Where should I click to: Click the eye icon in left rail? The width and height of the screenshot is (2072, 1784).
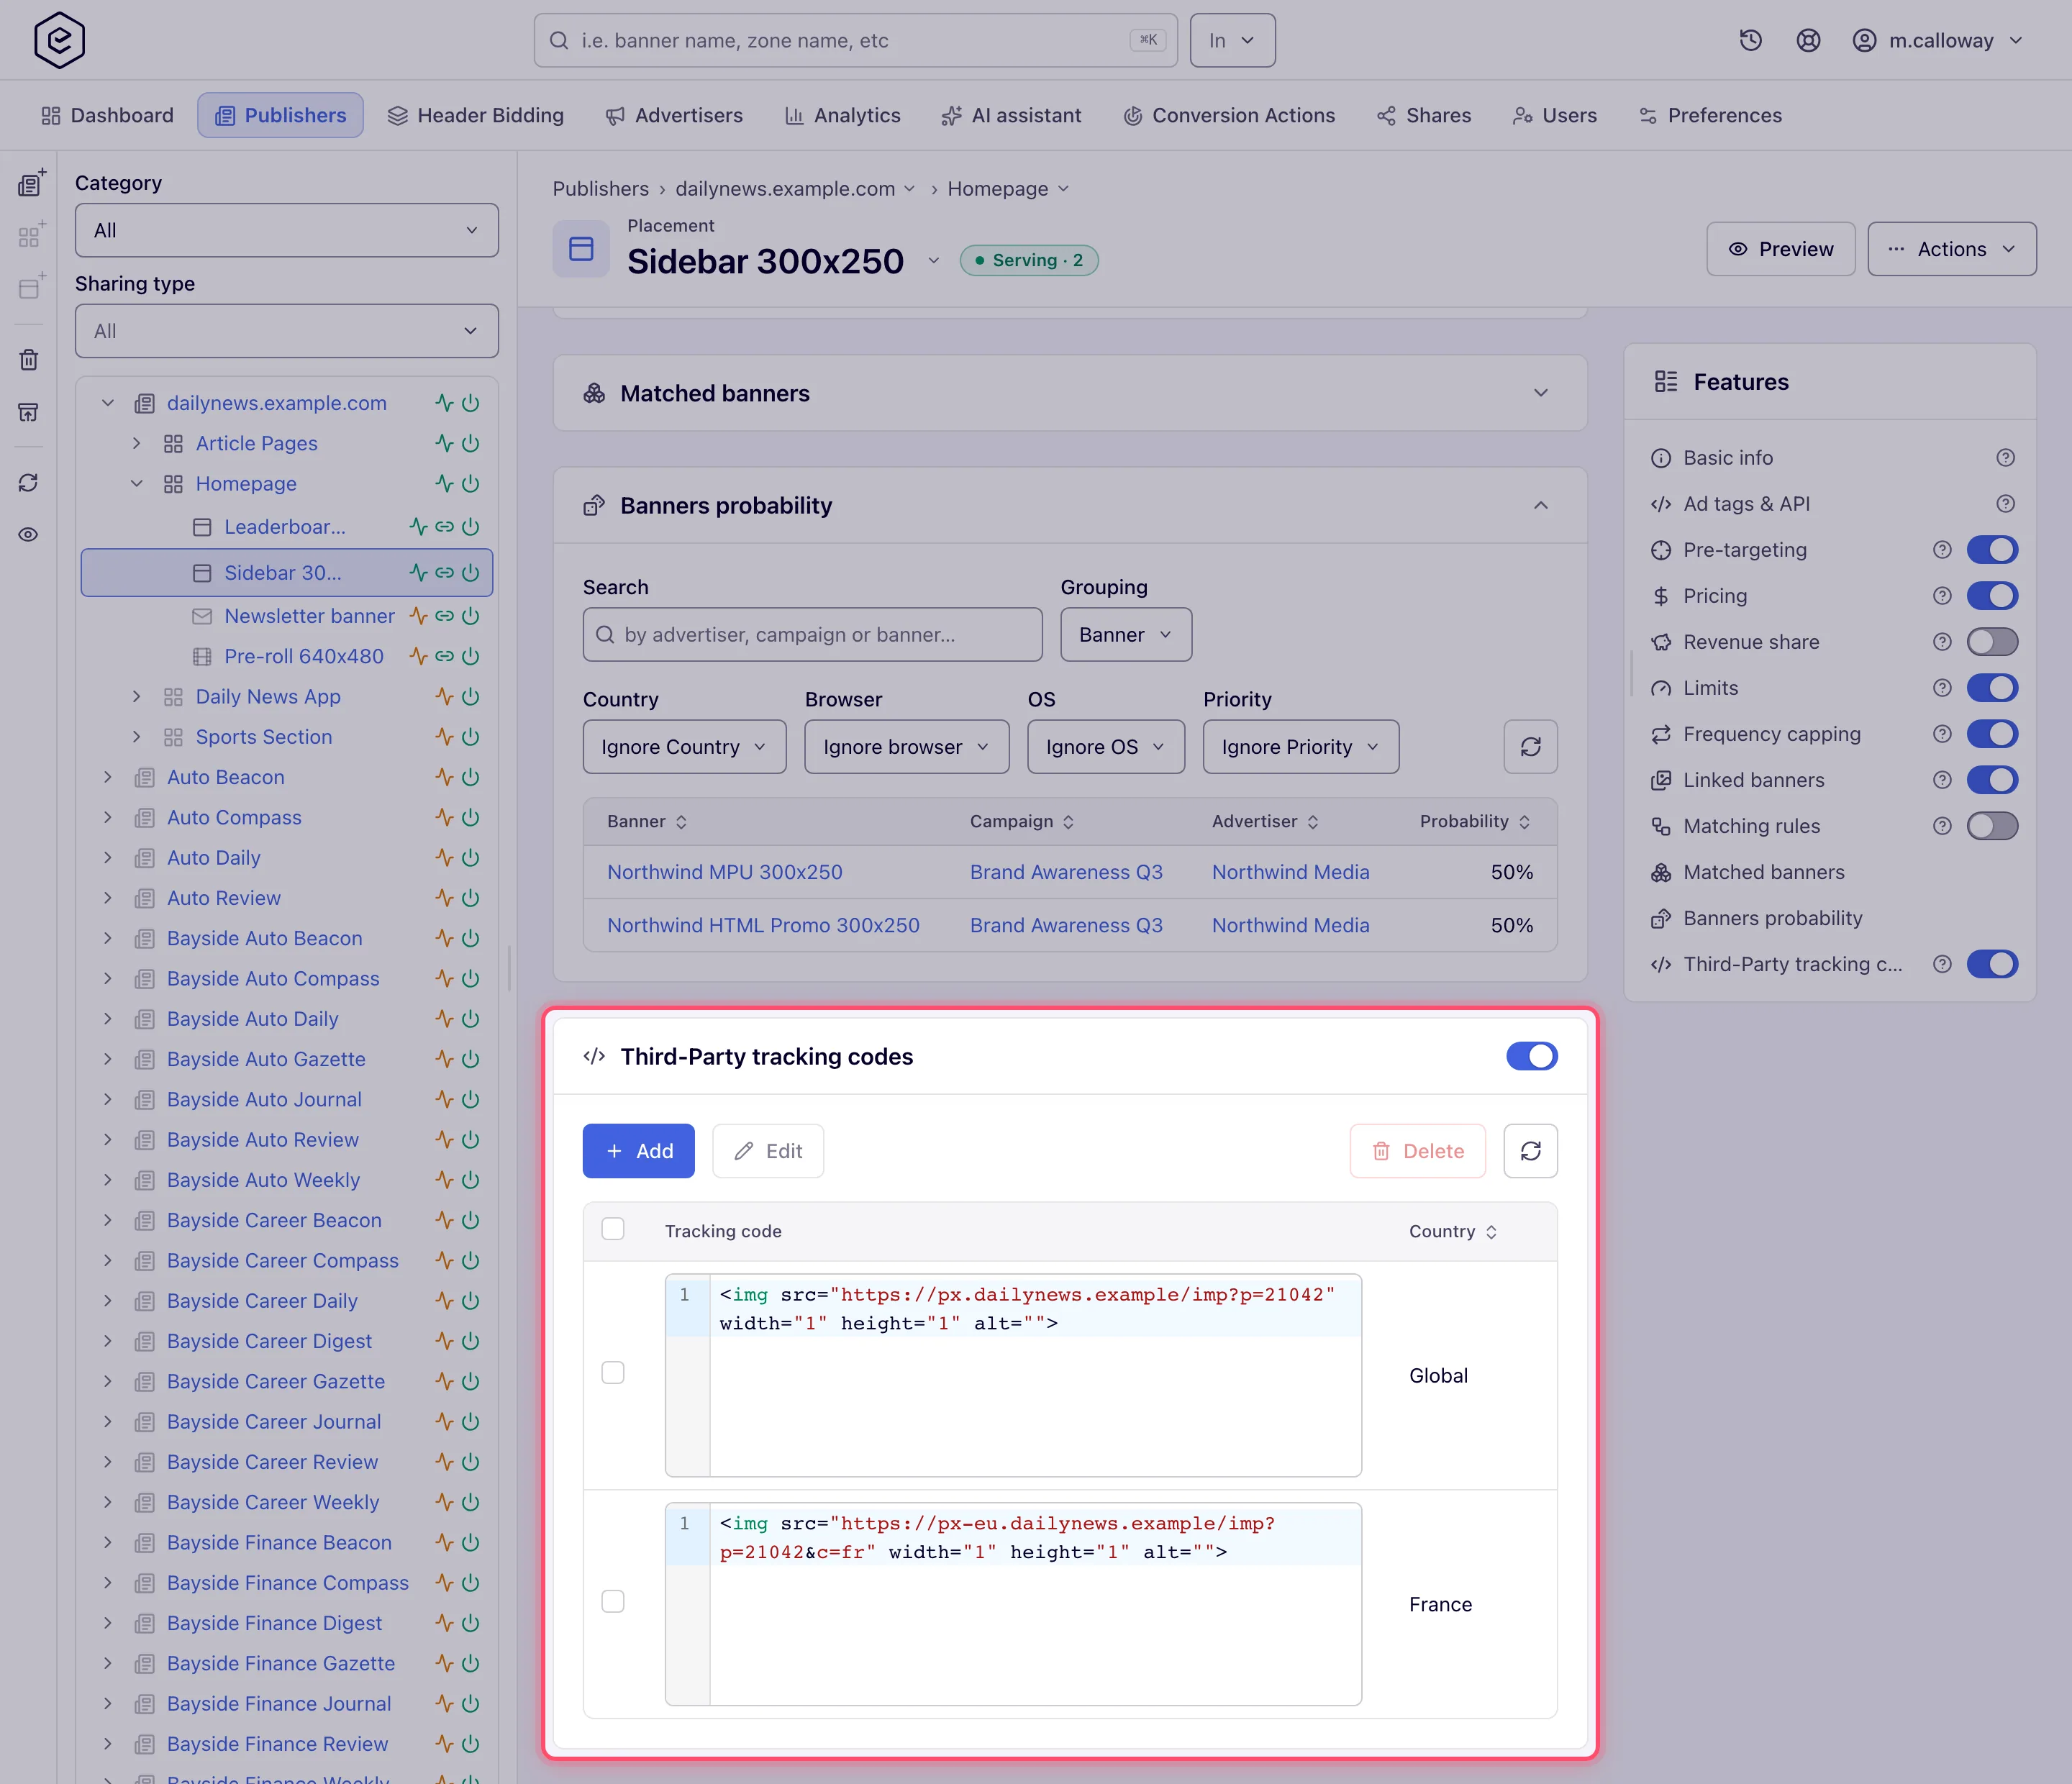coord(29,534)
